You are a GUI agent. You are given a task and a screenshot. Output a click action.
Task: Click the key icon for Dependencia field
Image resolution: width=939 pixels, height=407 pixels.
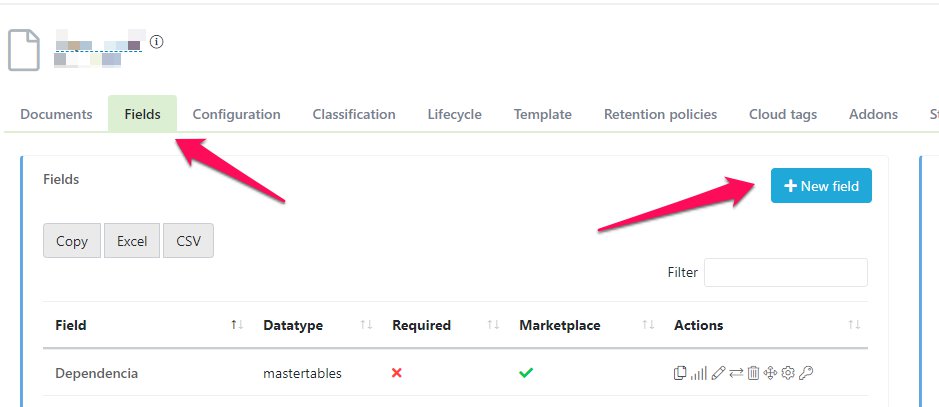[806, 373]
